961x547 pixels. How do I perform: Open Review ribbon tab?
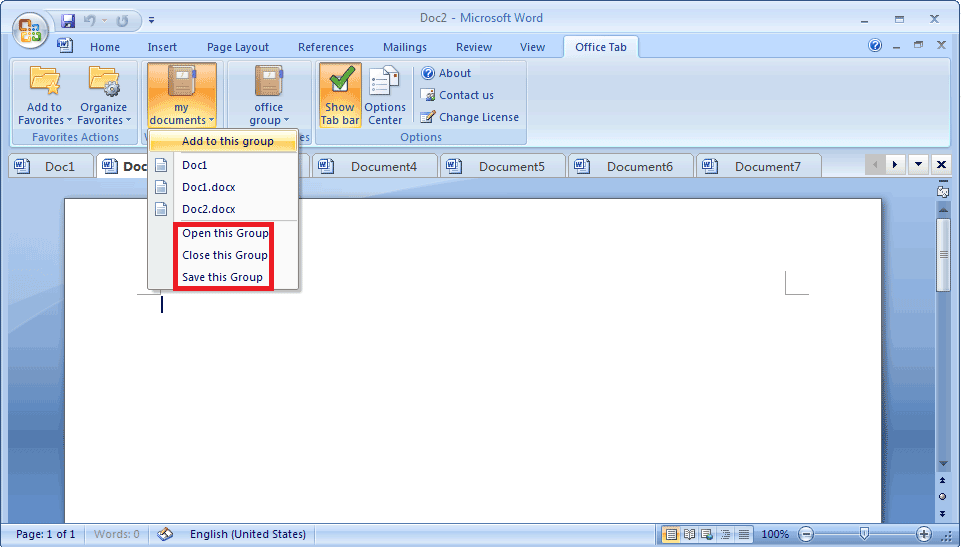pyautogui.click(x=473, y=47)
